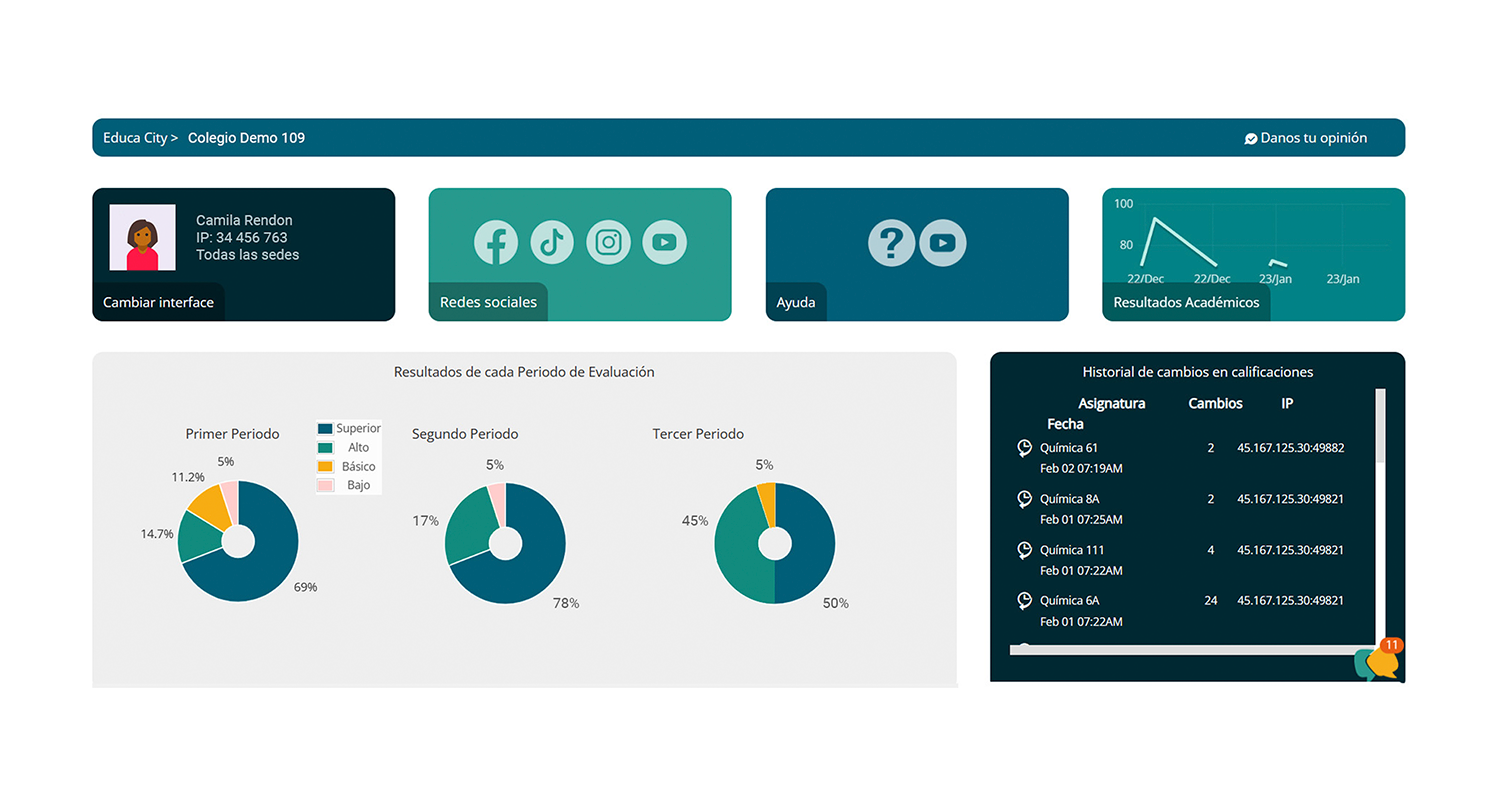1500x800 pixels.
Task: Click the history icon beside Química 61
Action: pyautogui.click(x=1024, y=448)
